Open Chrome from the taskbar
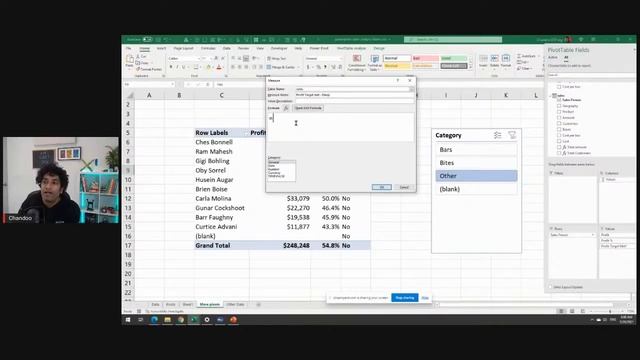The width and height of the screenshot is (640, 360). (x=180, y=320)
